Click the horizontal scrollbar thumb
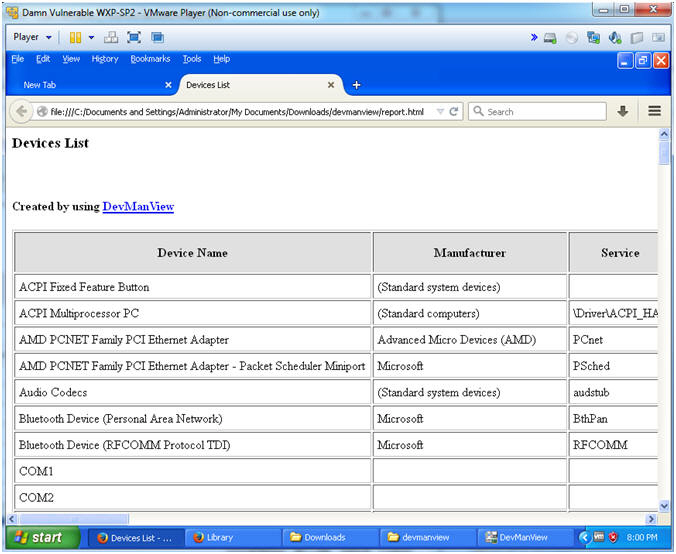This screenshot has width=676, height=554. [x=74, y=519]
